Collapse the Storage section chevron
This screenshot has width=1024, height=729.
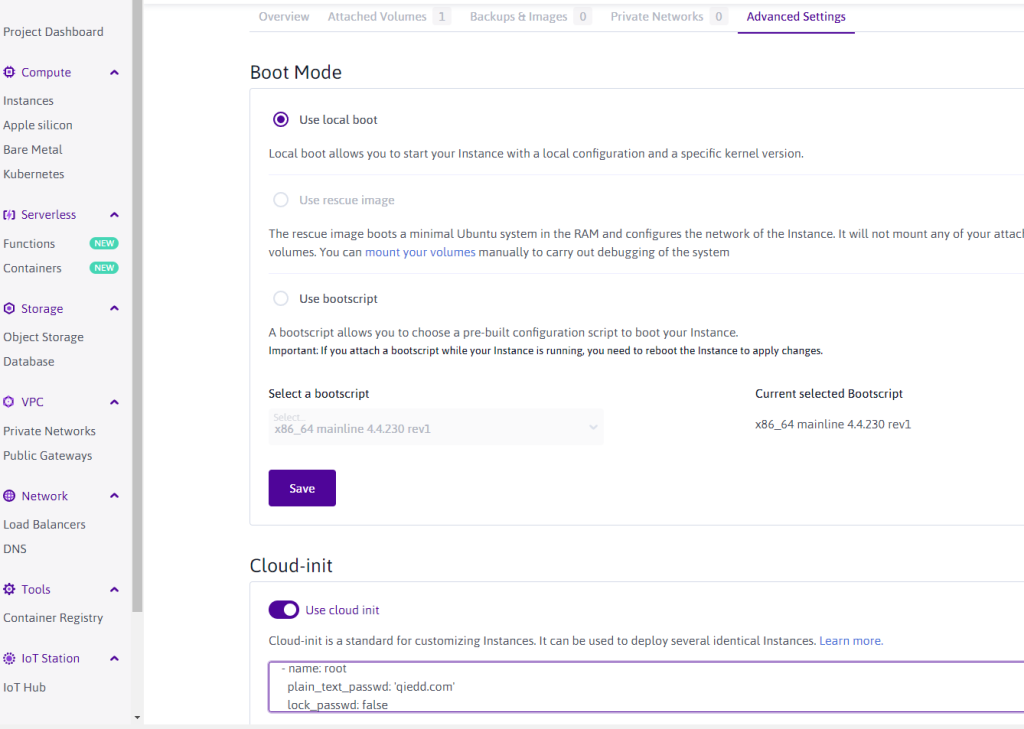[x=113, y=308]
